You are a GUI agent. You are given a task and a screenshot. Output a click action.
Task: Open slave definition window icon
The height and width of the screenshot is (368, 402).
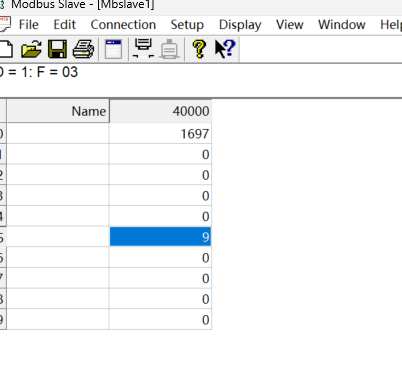coord(113,49)
